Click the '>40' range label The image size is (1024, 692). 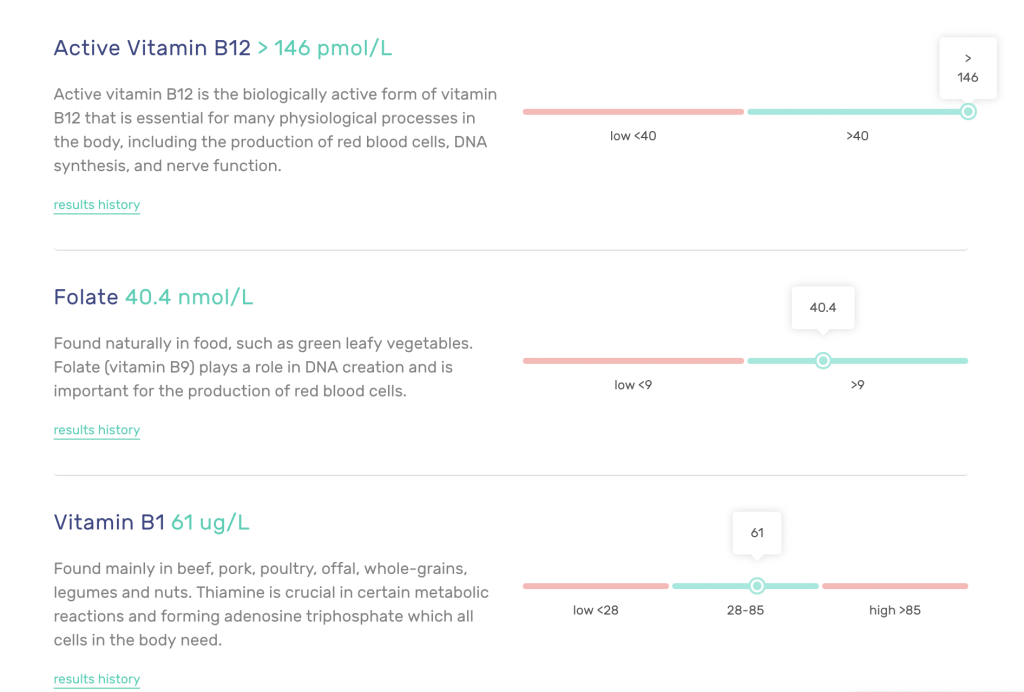pos(857,136)
